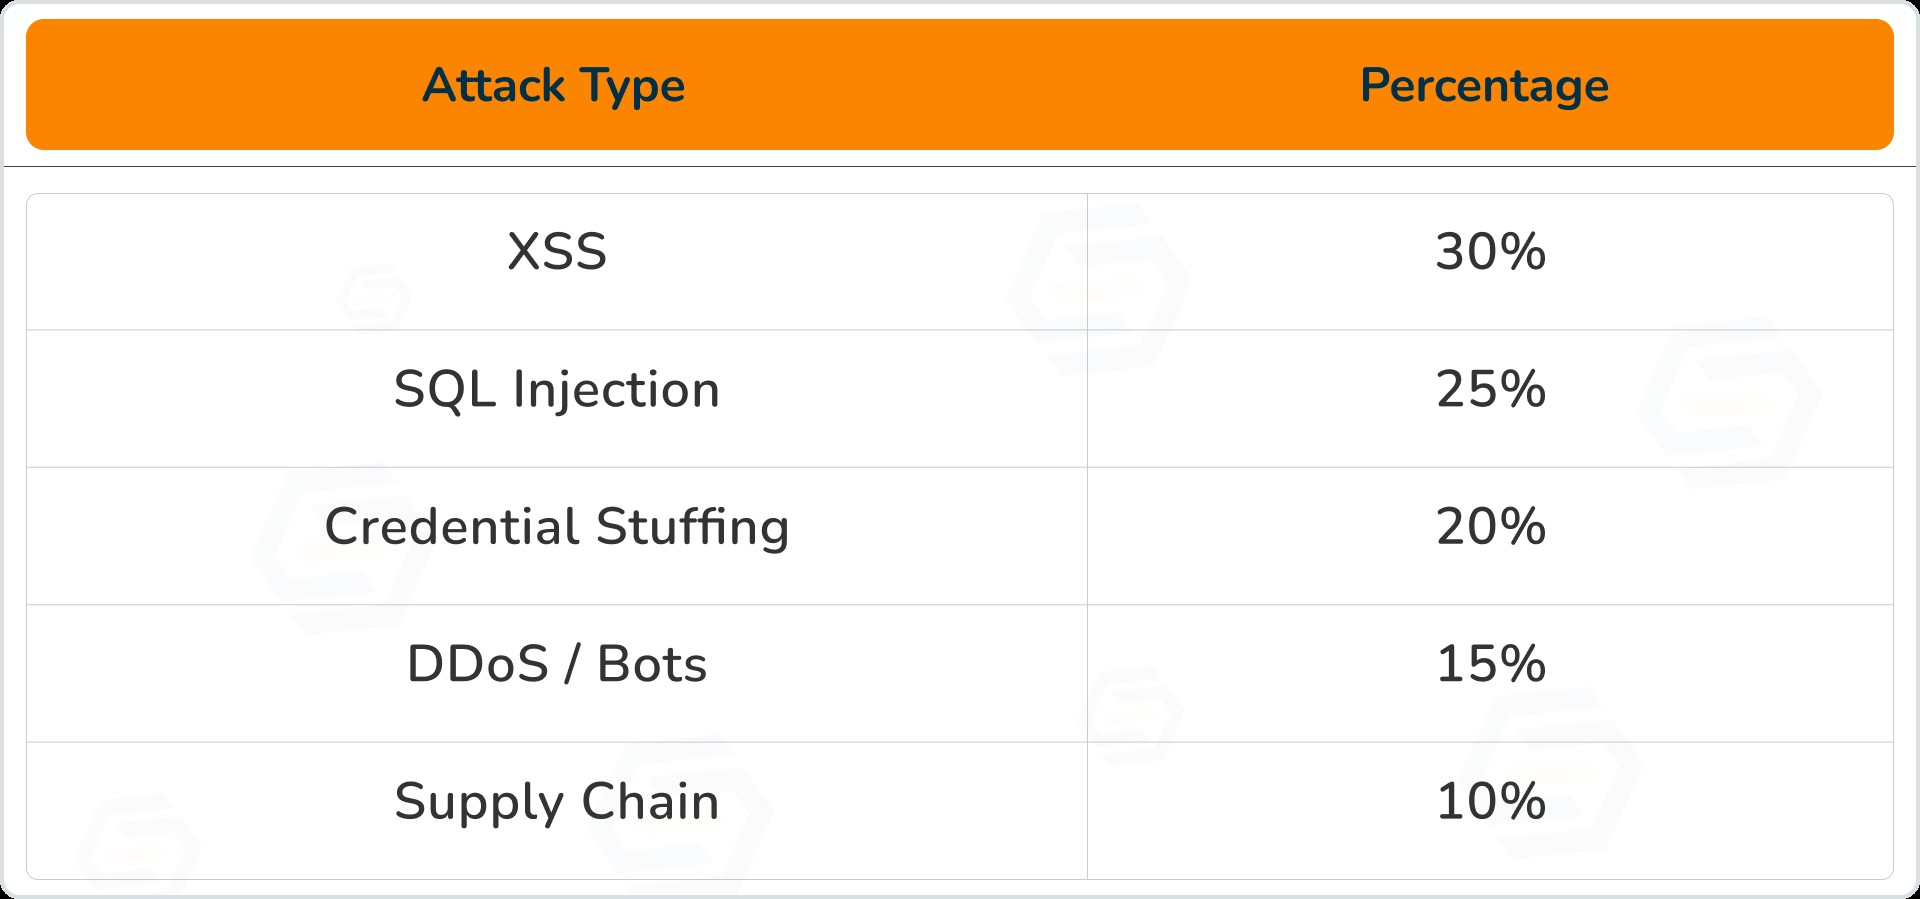
Task: Click the hexagon watermark on the XSS row divider
Action: click(x=1100, y=290)
